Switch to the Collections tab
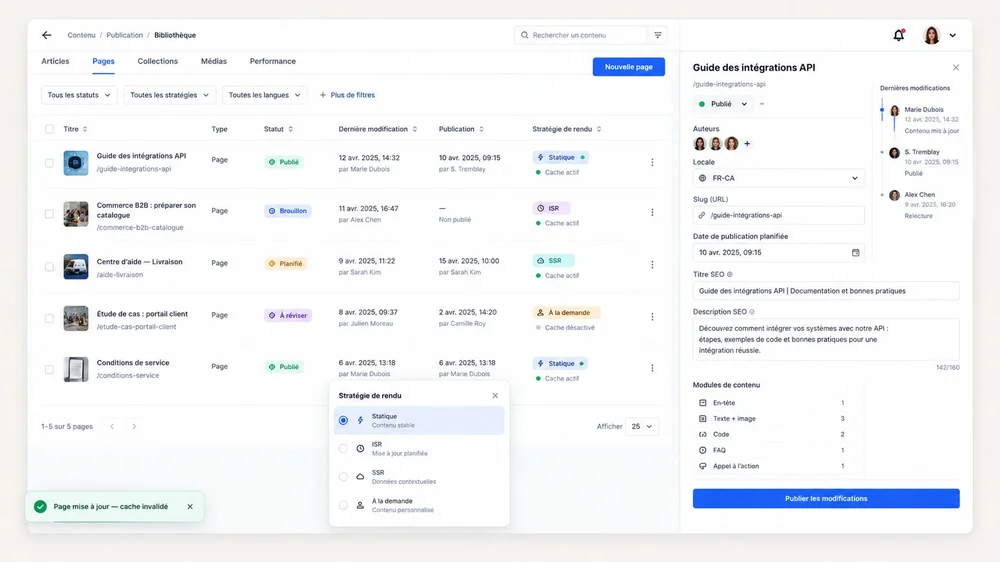Viewport: 1000px width, 562px height. click(158, 61)
